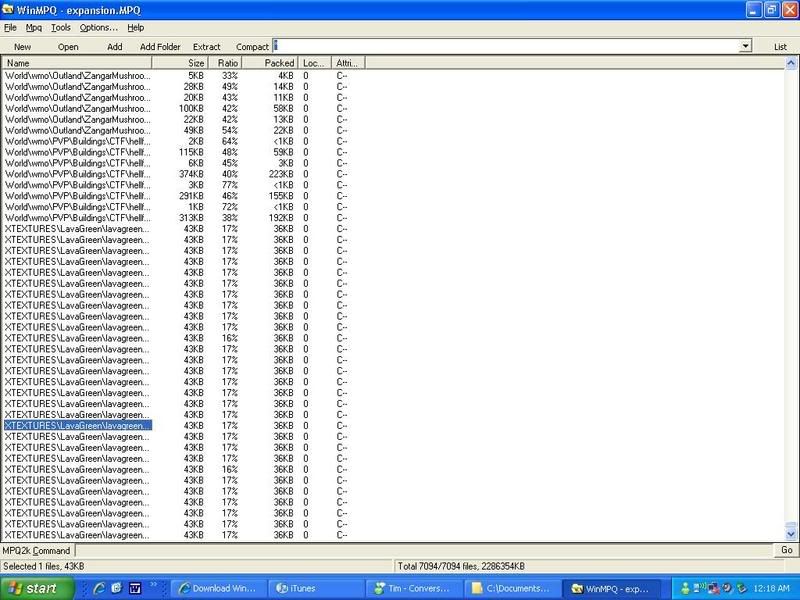Viewport: 800px width, 600px height.
Task: Click the highlighted XTEXTURES\LavaGreen row
Action: (78, 426)
